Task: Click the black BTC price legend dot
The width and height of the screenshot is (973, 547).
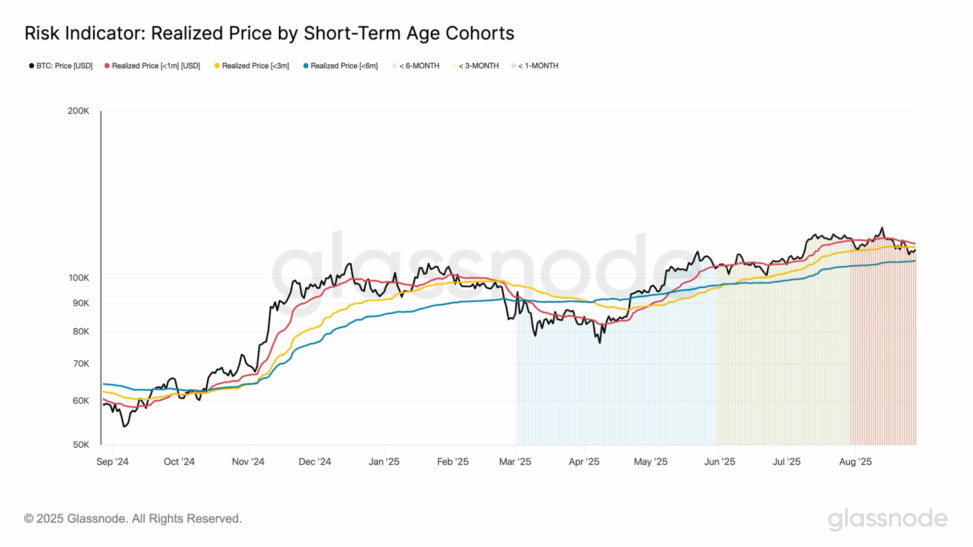Action: point(32,66)
